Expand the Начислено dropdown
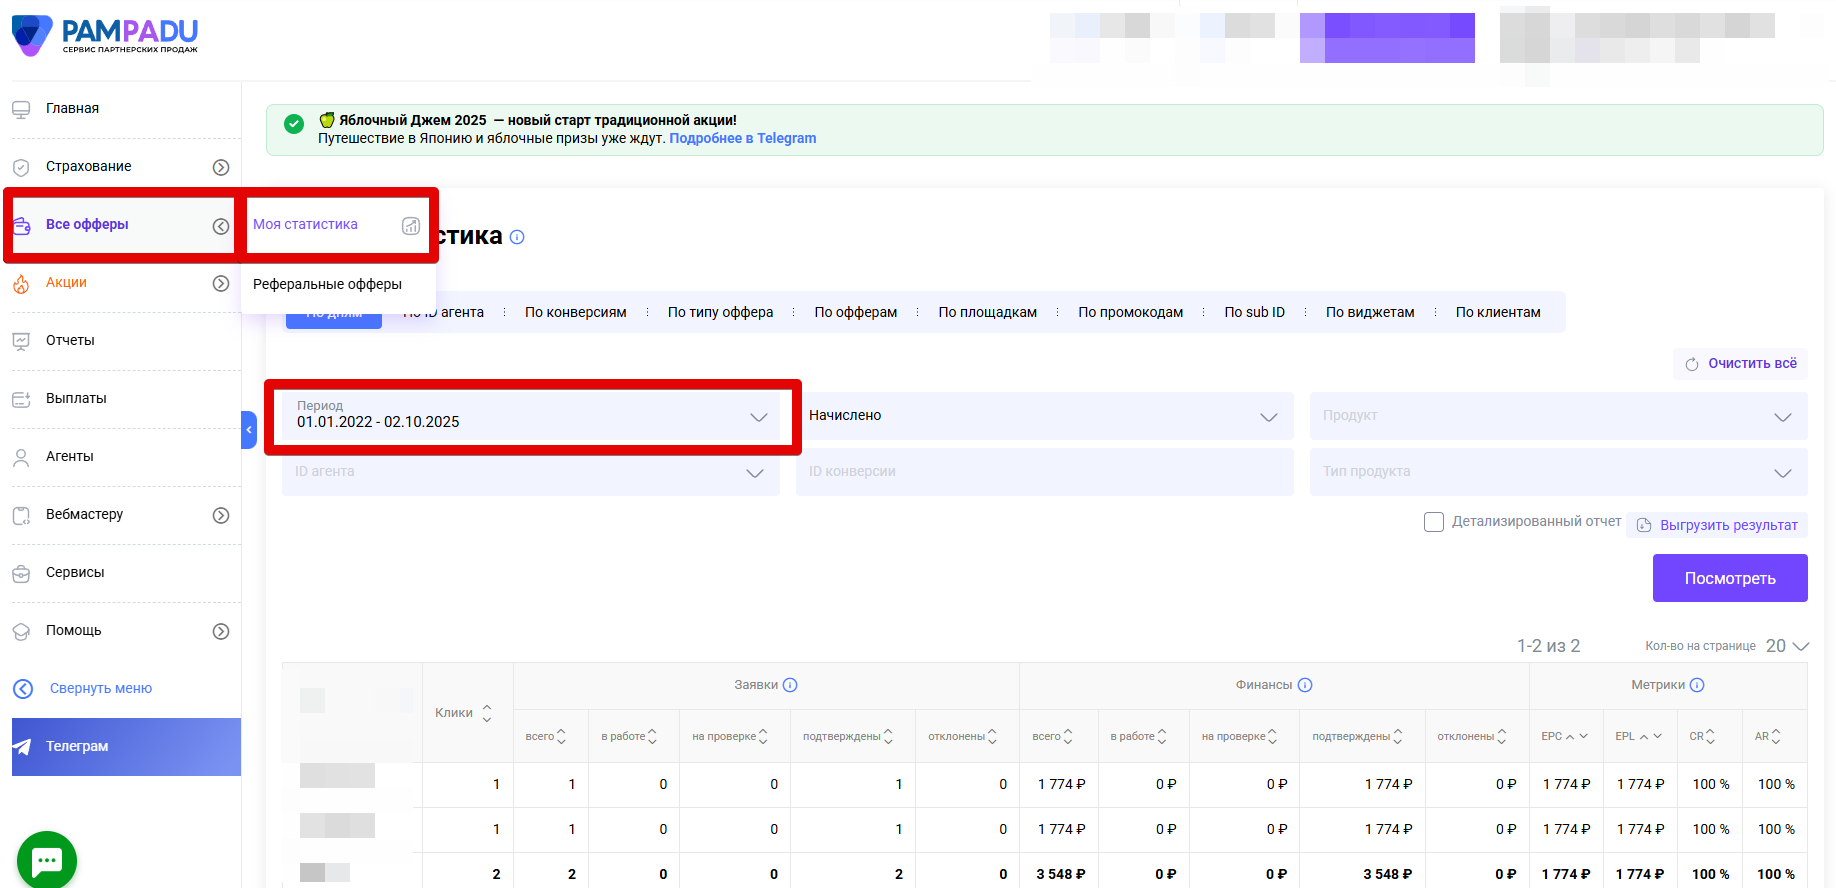 click(1044, 416)
